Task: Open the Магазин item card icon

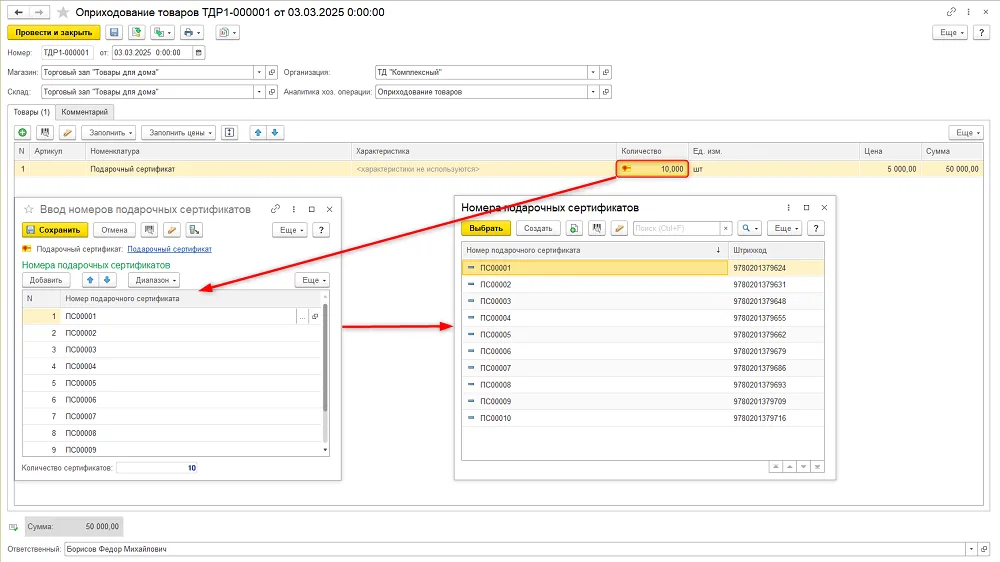Action: (x=272, y=72)
